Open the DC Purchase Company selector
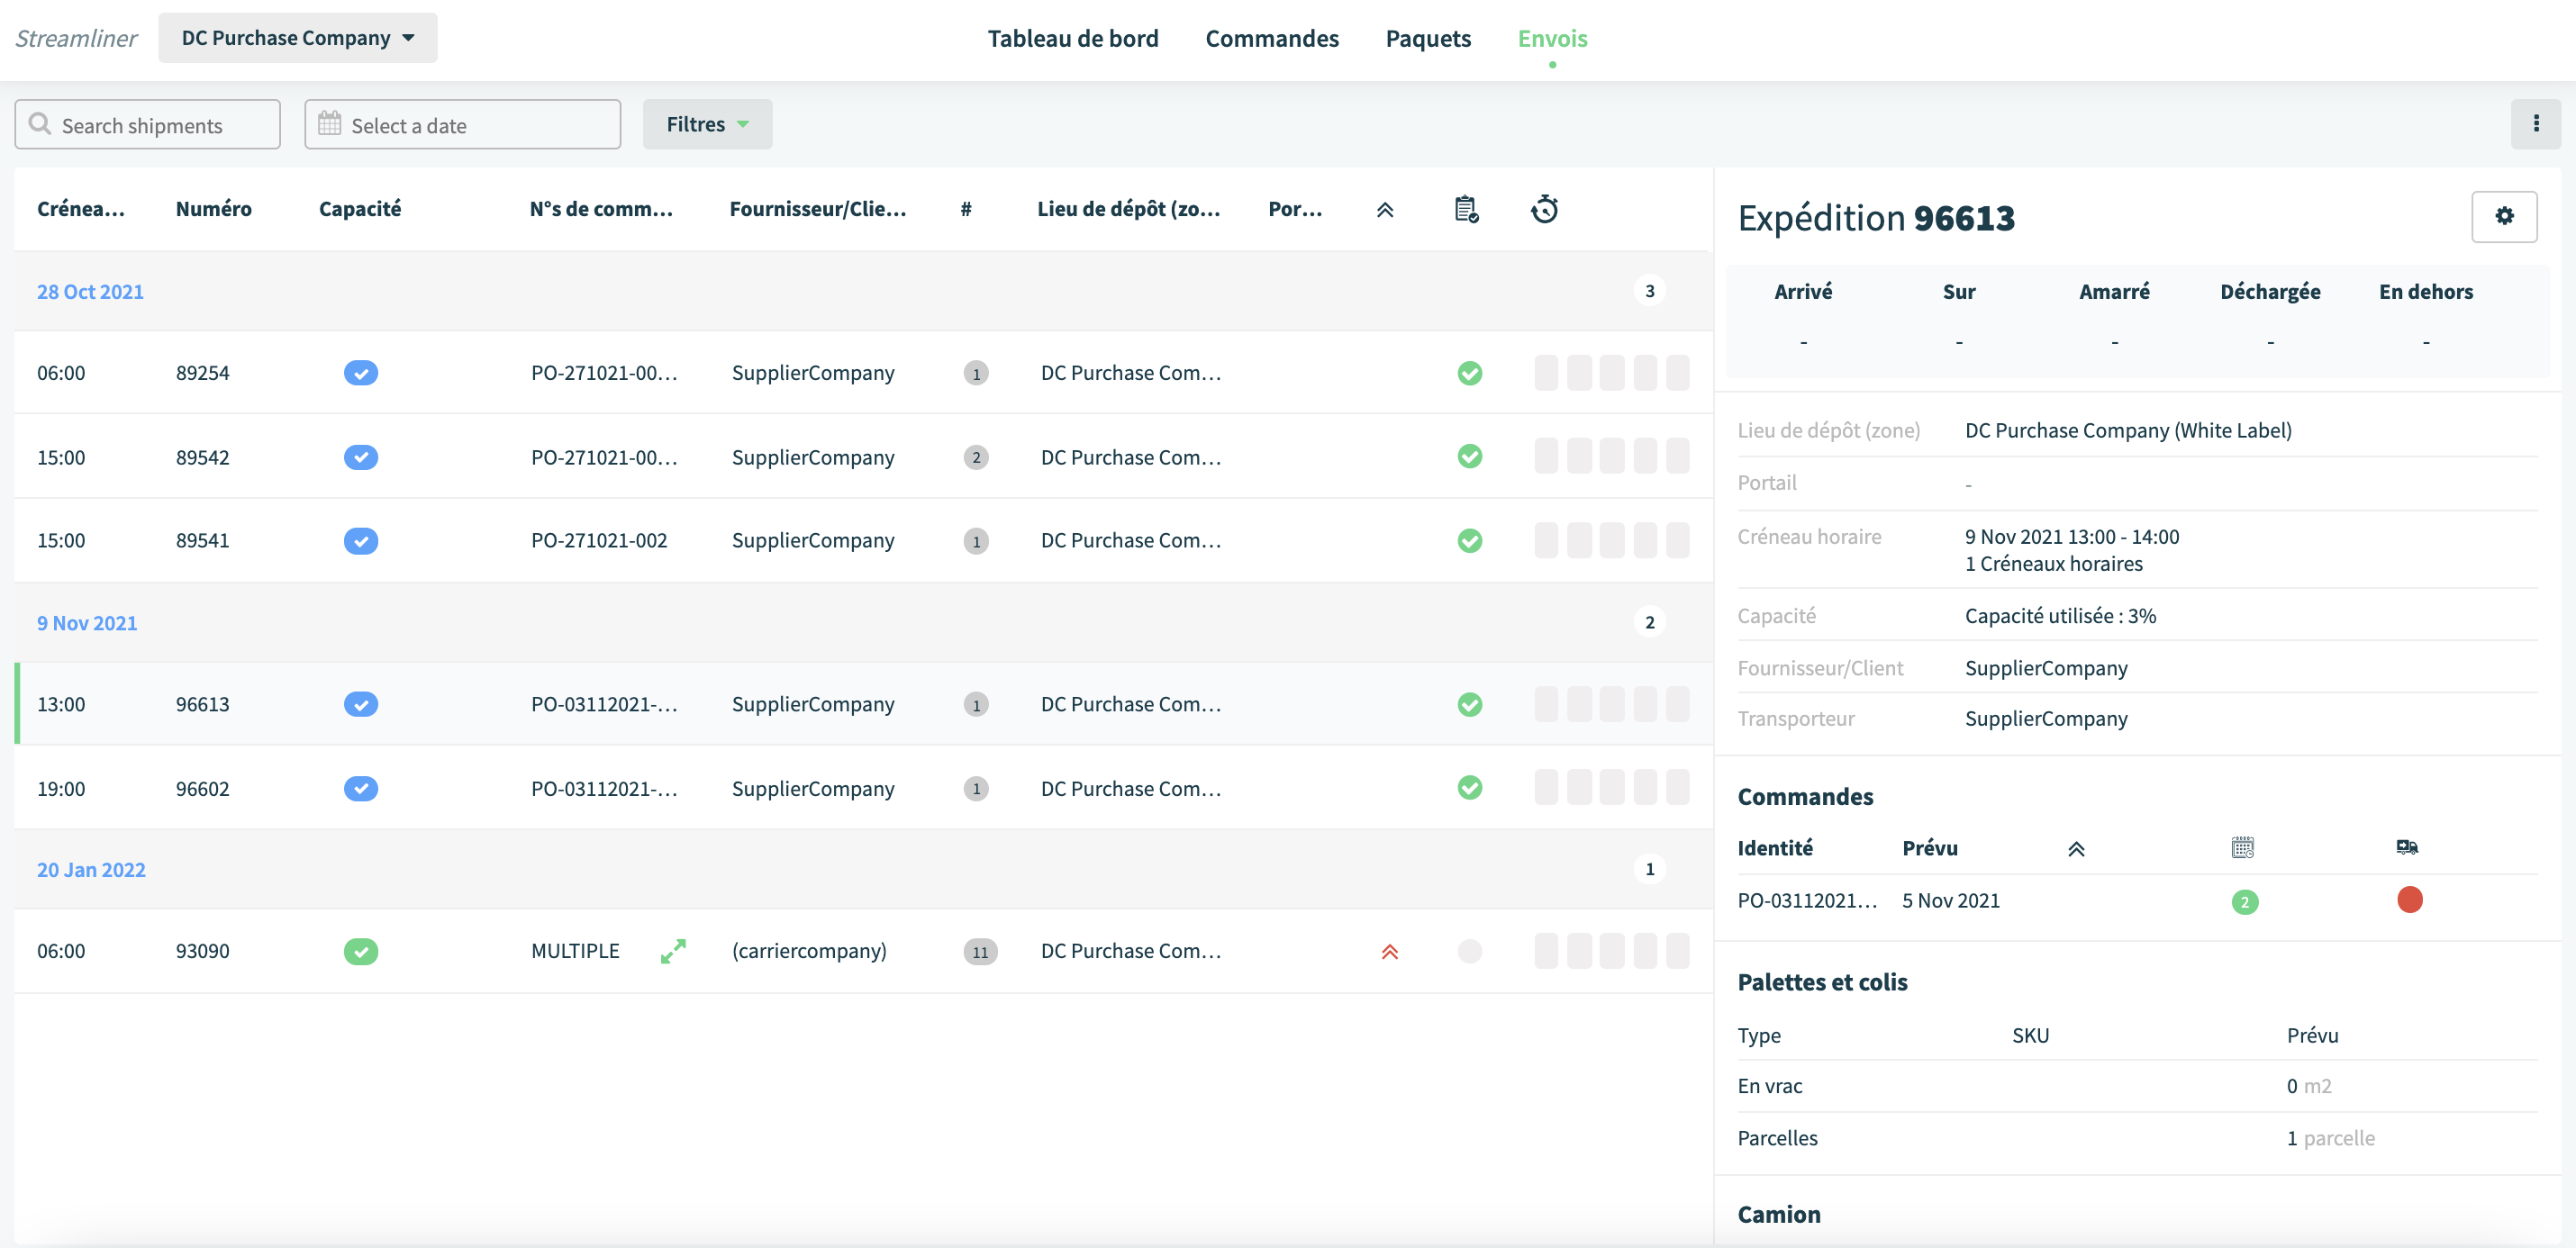 point(297,38)
